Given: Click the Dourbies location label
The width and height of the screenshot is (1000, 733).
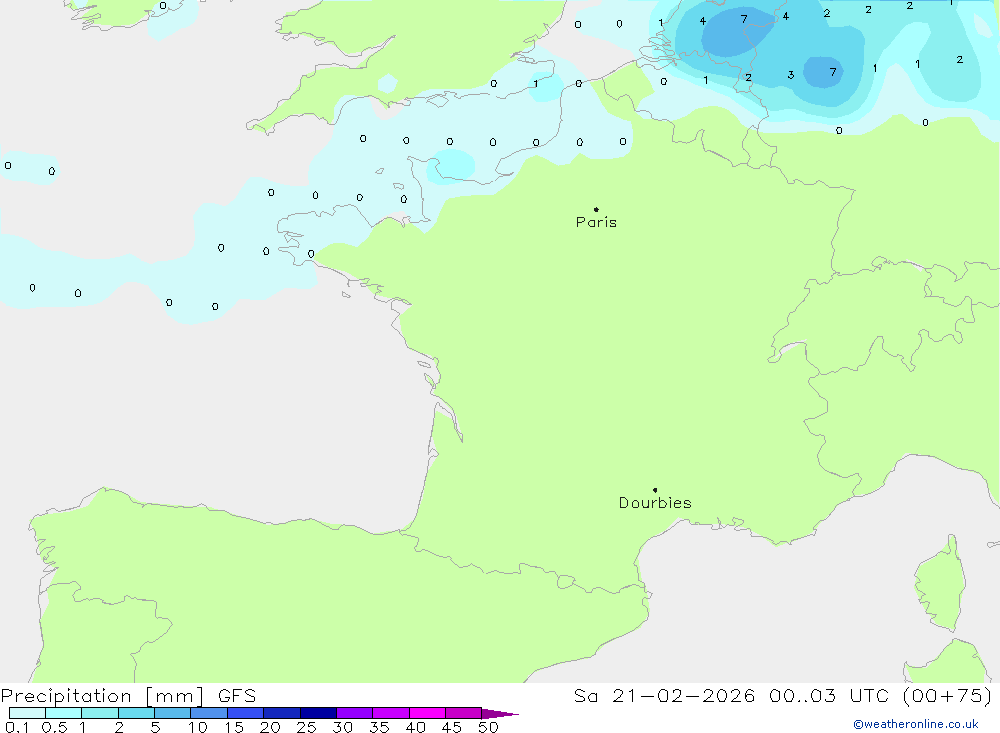Looking at the screenshot, I should [655, 503].
